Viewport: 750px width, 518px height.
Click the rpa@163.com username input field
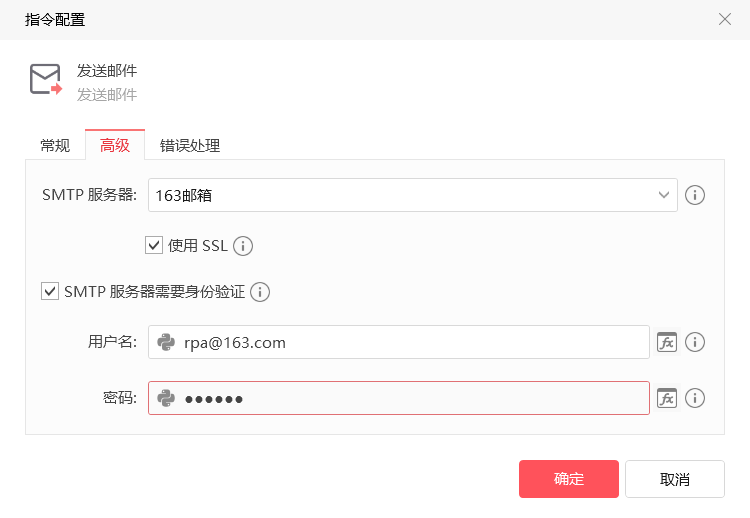[410, 342]
